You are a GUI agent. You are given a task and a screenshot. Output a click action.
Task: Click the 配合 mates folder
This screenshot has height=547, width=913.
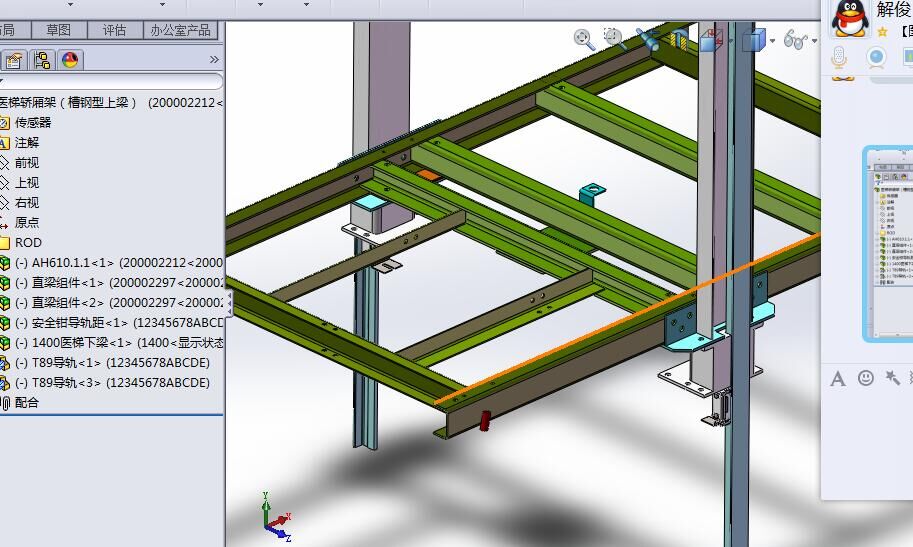click(27, 403)
